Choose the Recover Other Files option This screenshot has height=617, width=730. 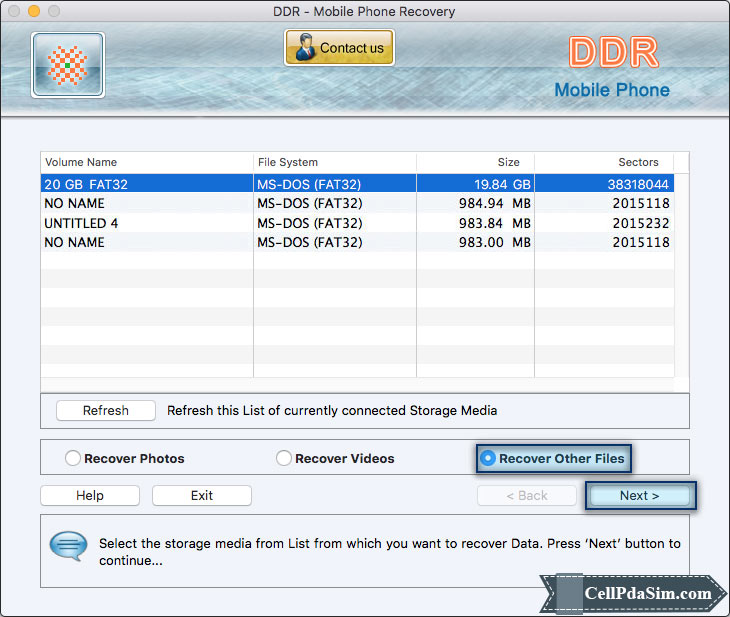tap(554, 459)
